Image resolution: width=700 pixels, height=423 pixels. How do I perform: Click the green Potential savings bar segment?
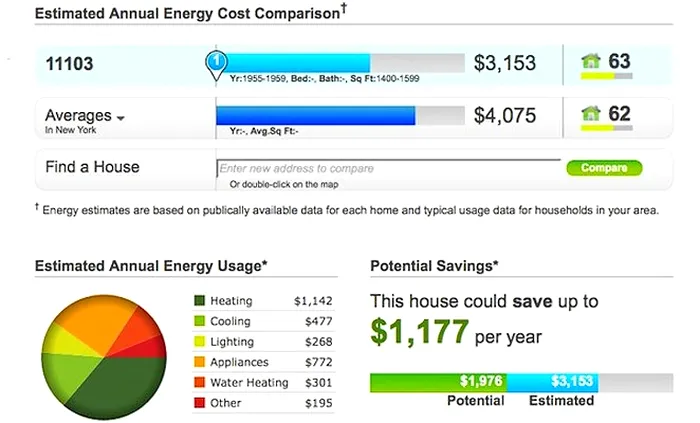438,381
